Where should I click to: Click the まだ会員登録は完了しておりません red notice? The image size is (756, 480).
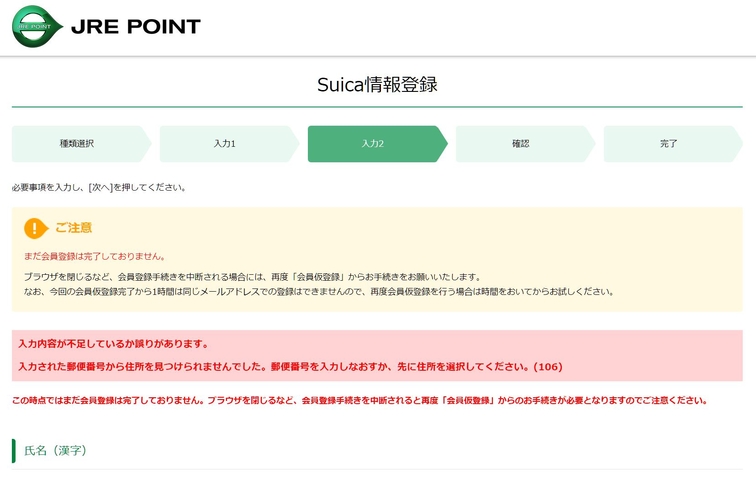click(x=94, y=256)
